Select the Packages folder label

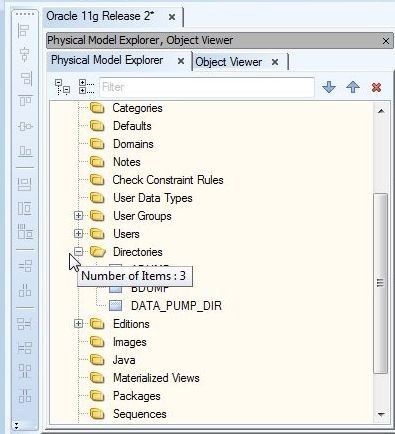(x=137, y=396)
